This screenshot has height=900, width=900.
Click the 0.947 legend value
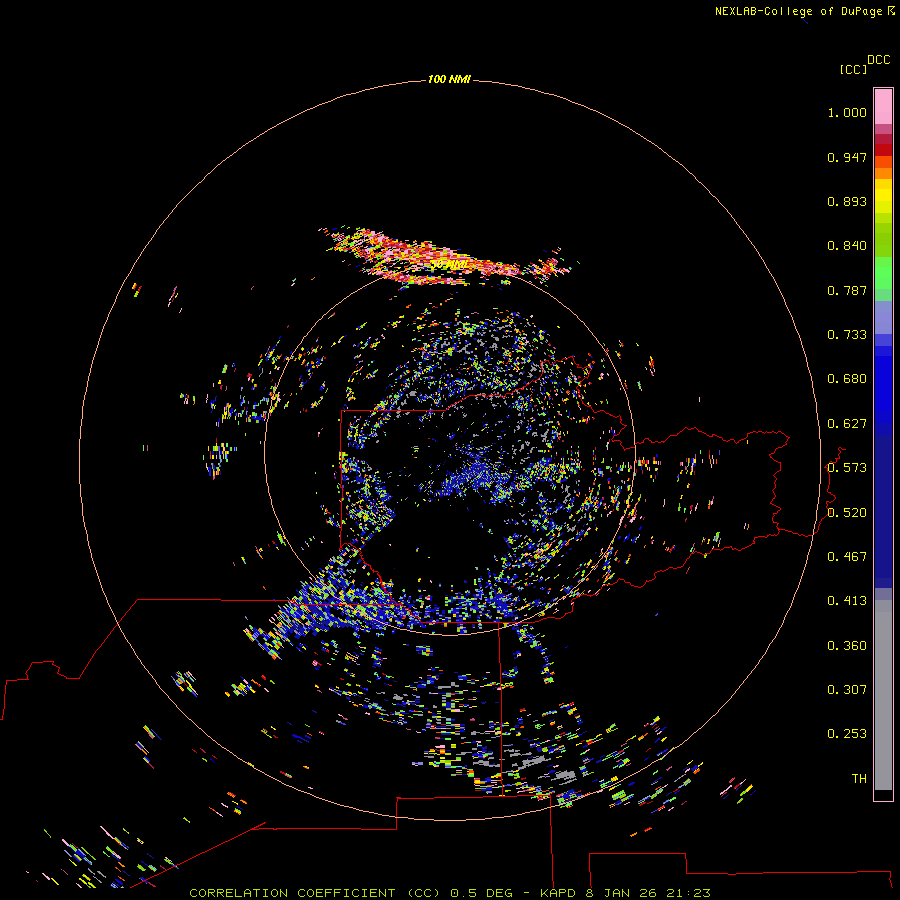tap(847, 158)
